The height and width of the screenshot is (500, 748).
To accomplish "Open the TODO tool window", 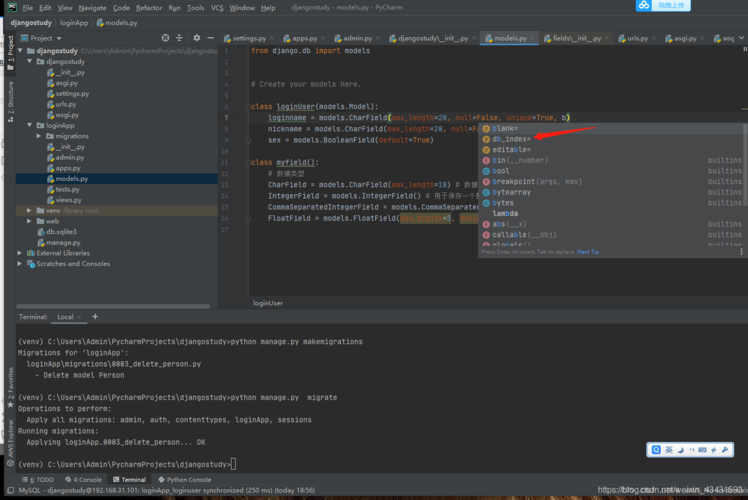I will (38, 479).
